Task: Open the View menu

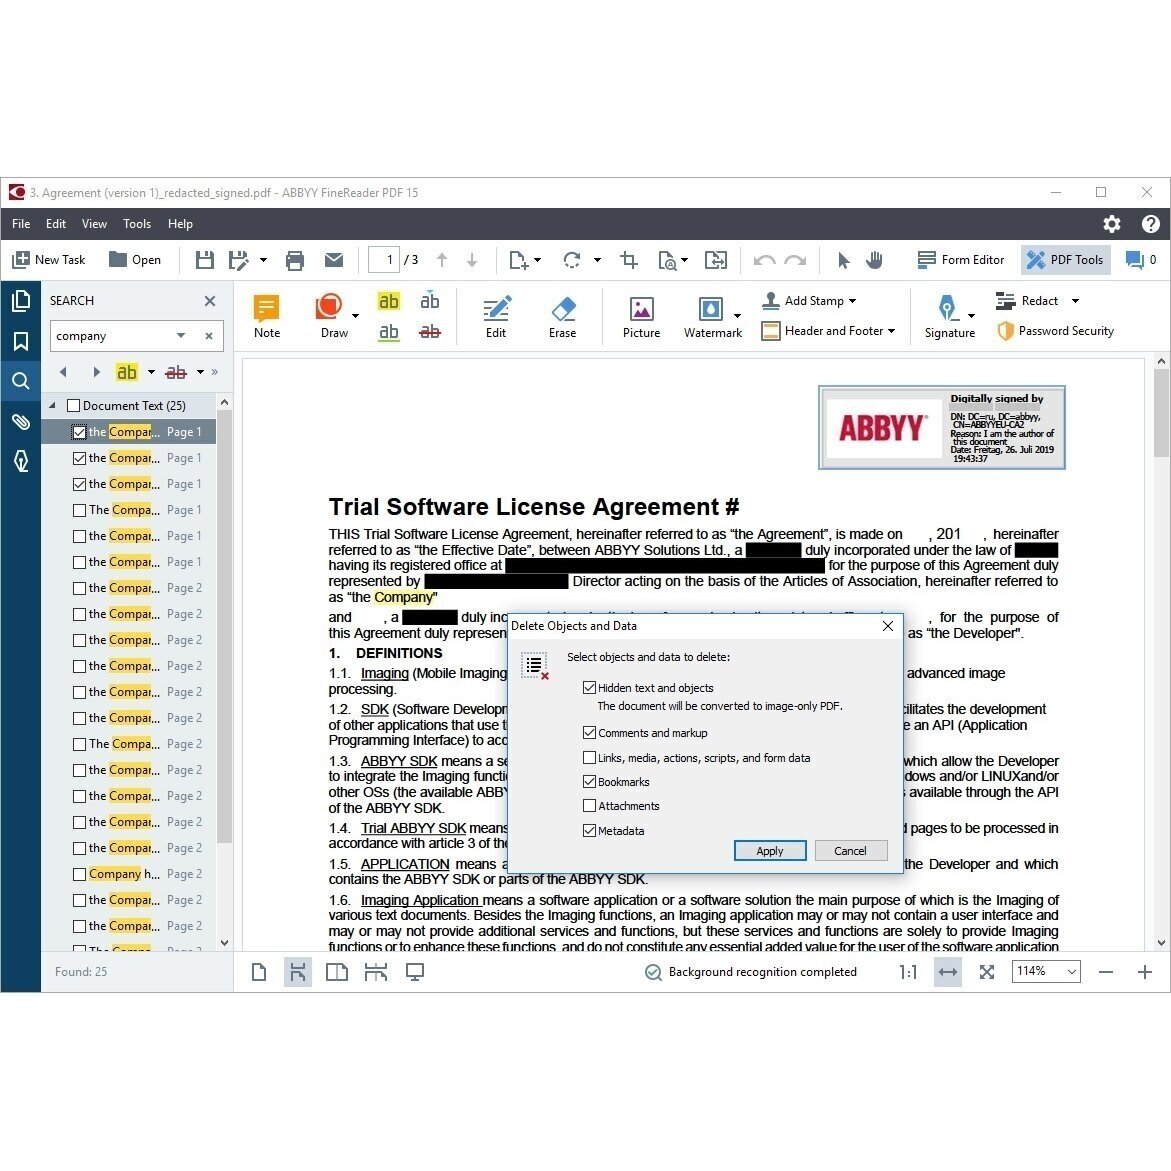Action: tap(94, 224)
